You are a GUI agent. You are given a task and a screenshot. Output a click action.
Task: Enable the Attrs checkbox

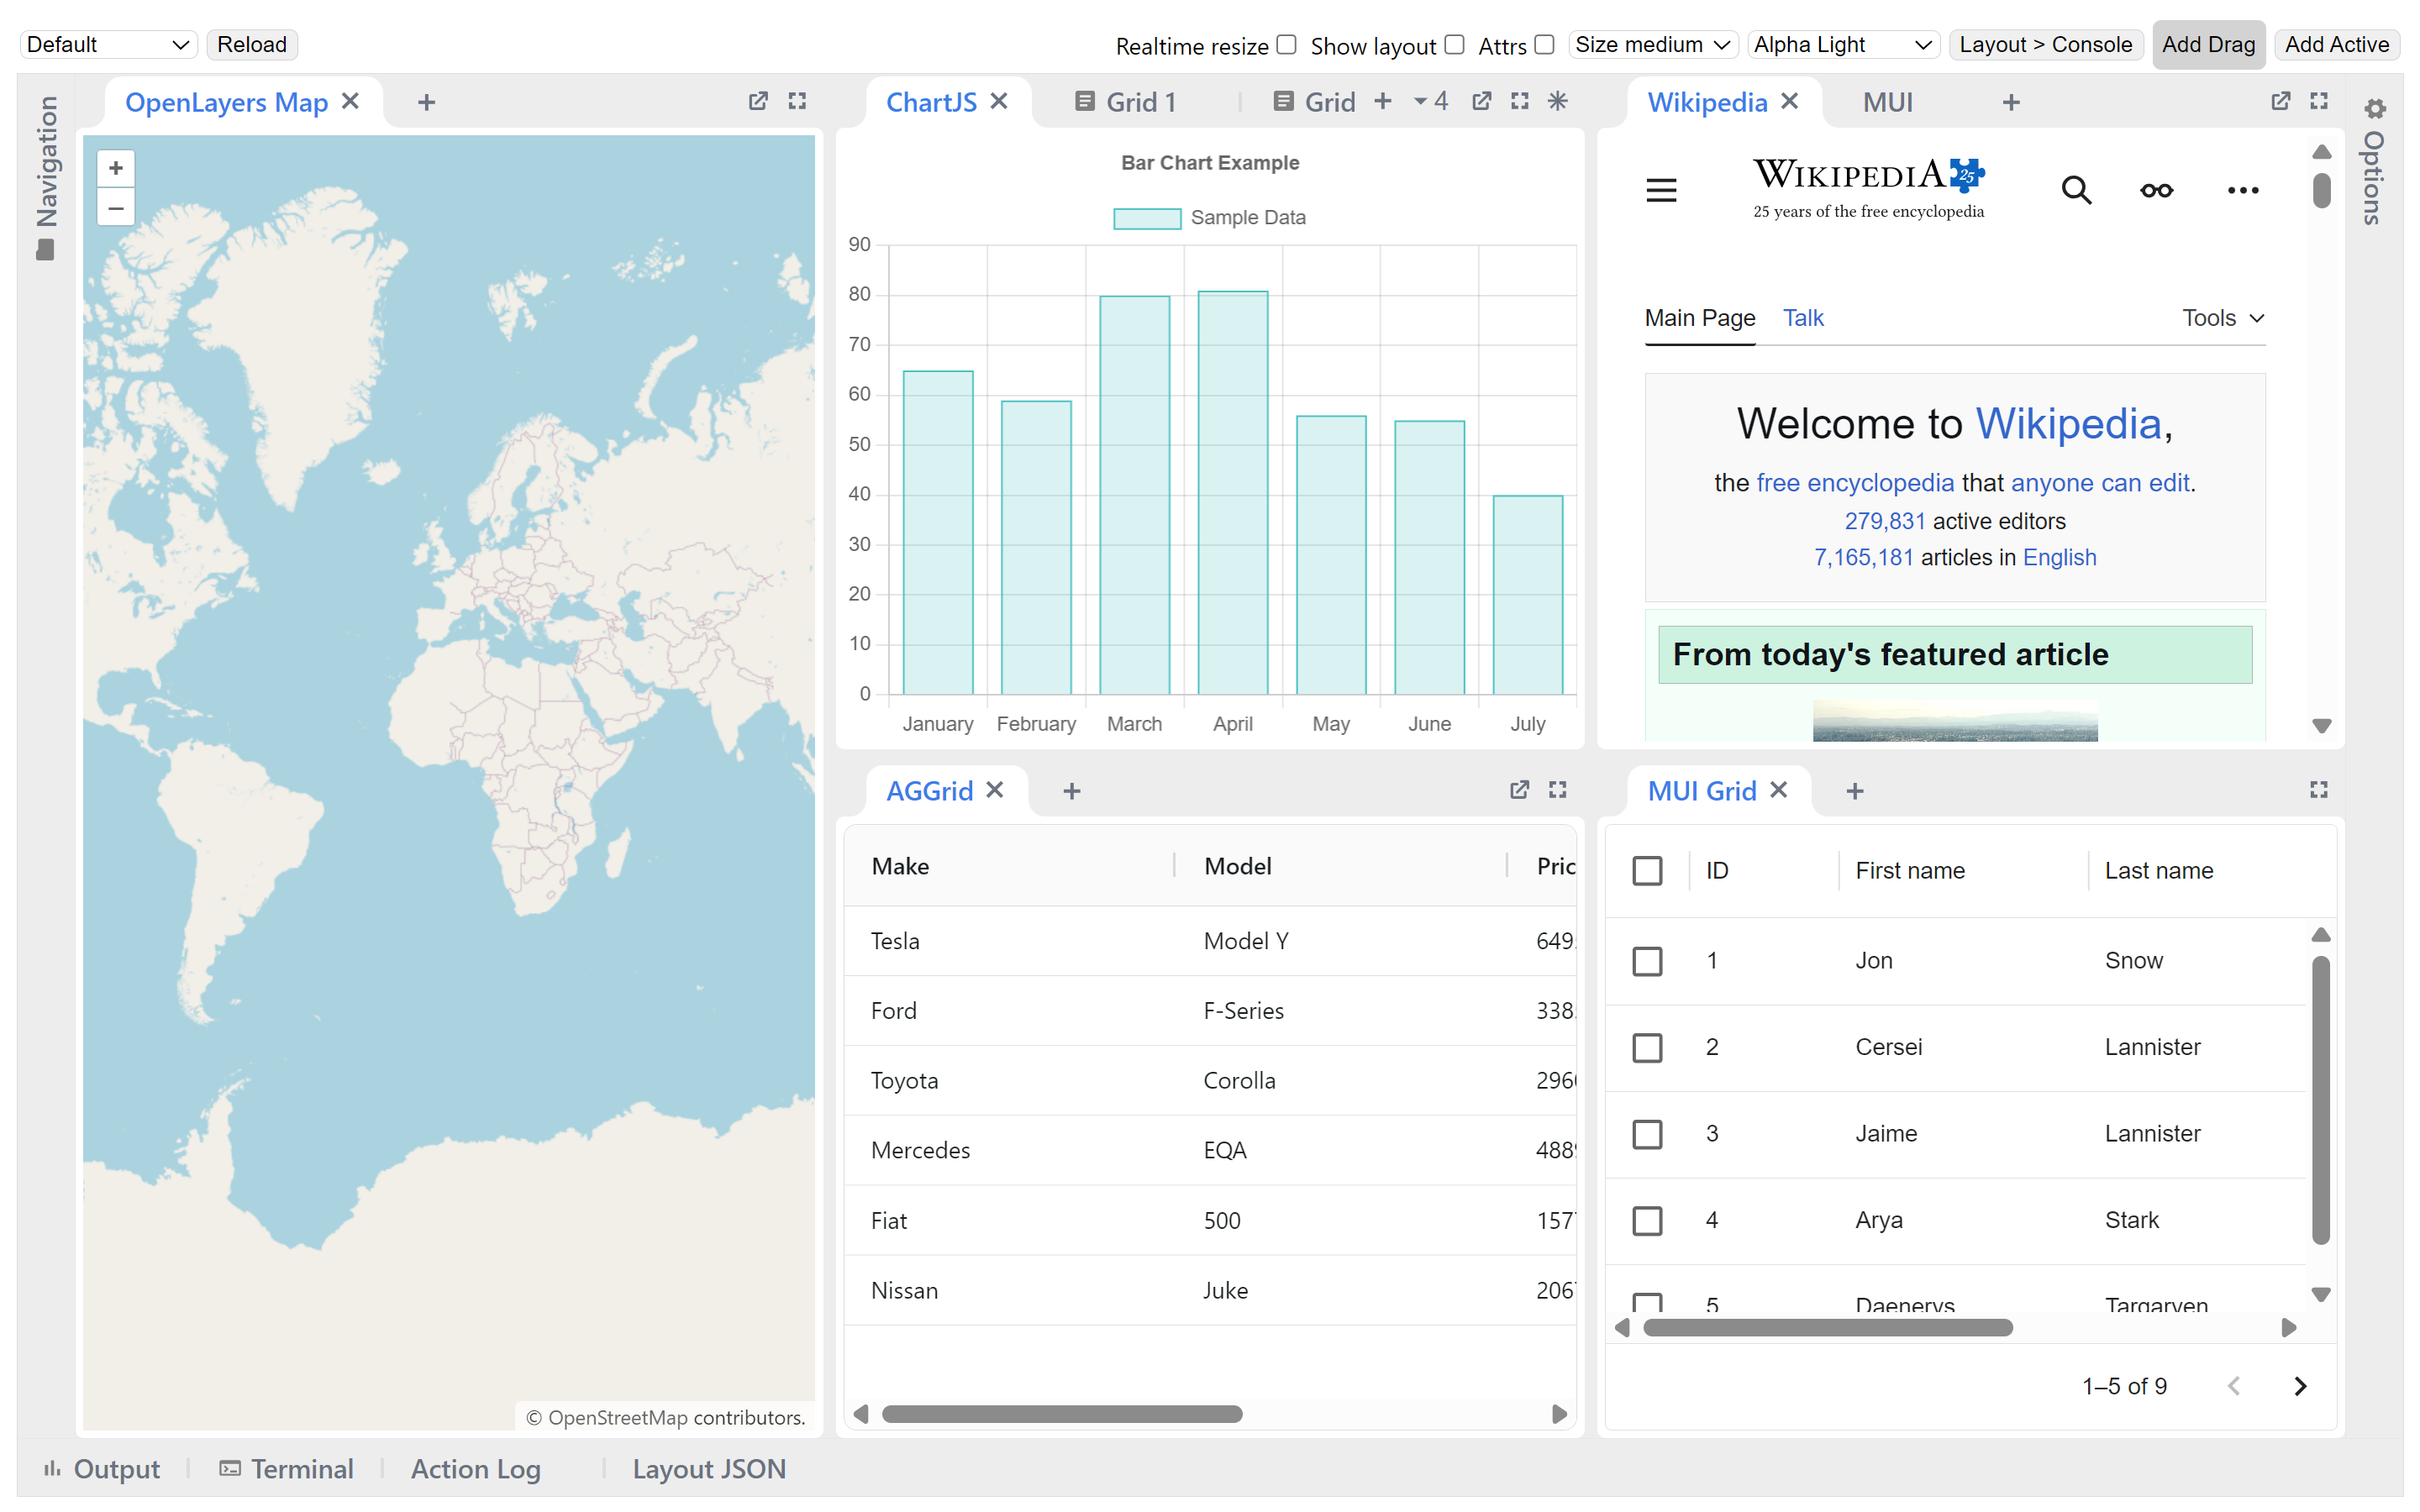tap(1545, 45)
